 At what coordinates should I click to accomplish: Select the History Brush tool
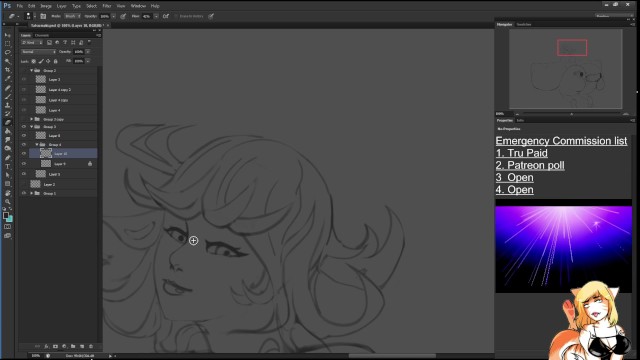click(x=7, y=114)
